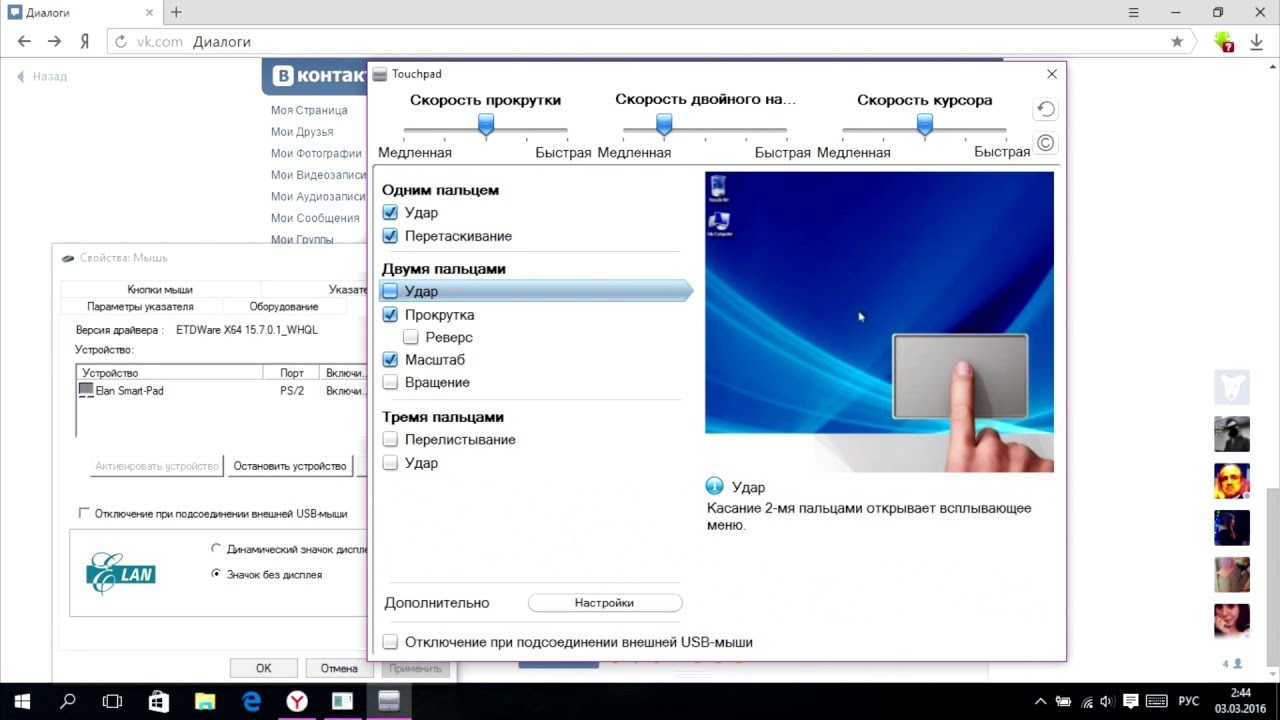Open Мои Сообщения in VK menu

click(315, 218)
